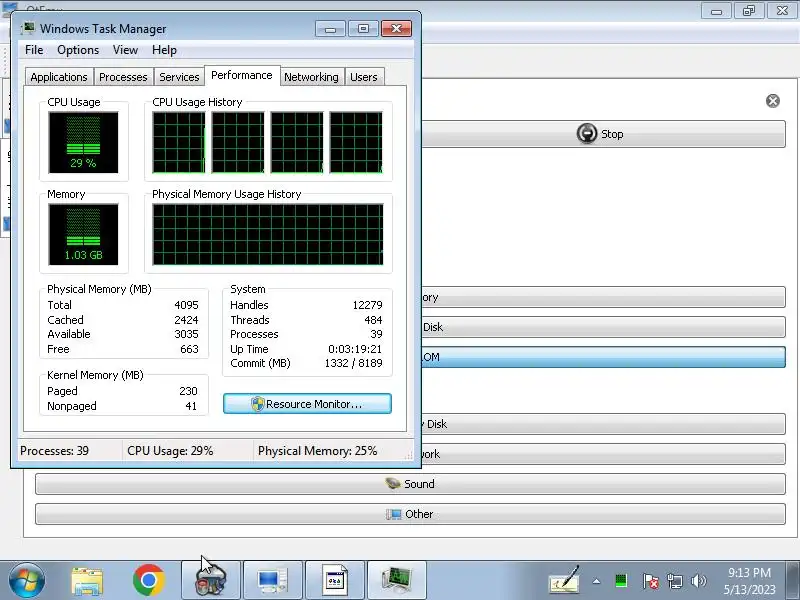Maximize the Windows Task Manager window
Image resolution: width=800 pixels, height=600 pixels.
(x=363, y=29)
